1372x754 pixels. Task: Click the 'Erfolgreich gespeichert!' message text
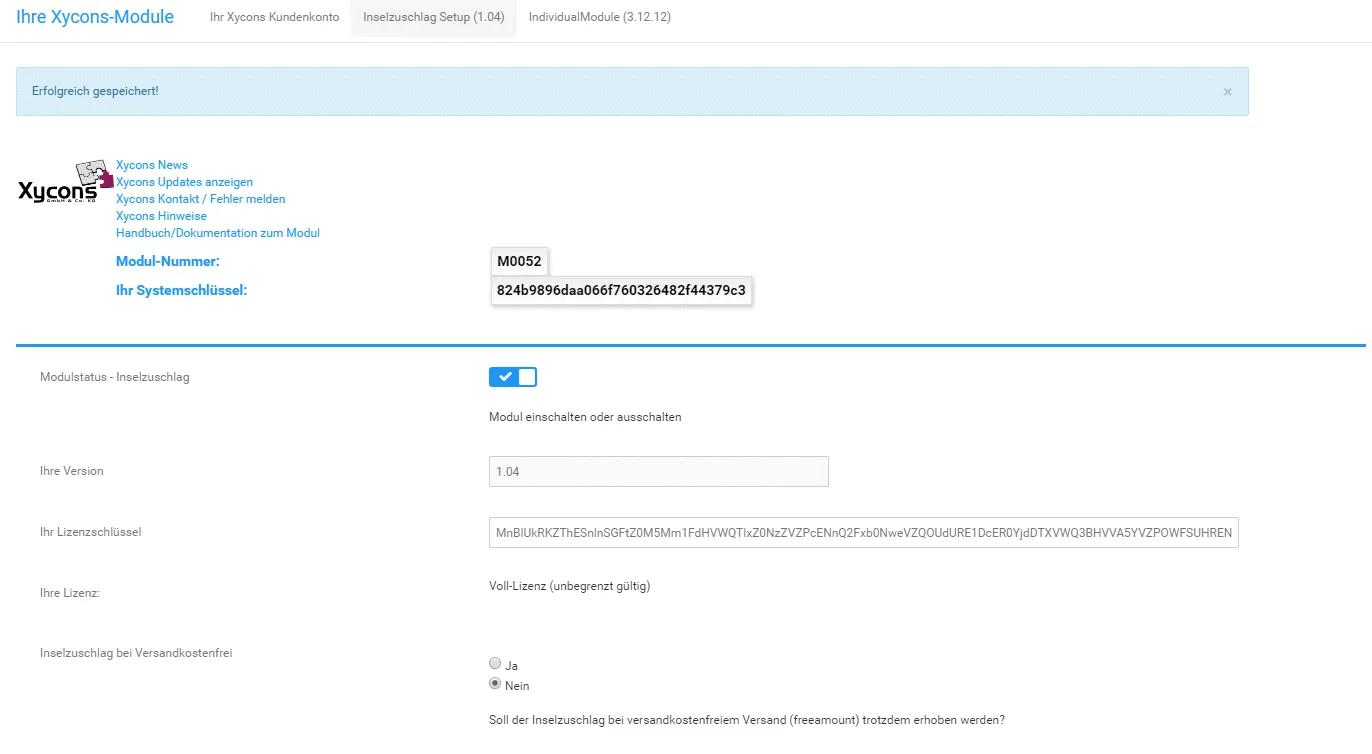(x=95, y=91)
